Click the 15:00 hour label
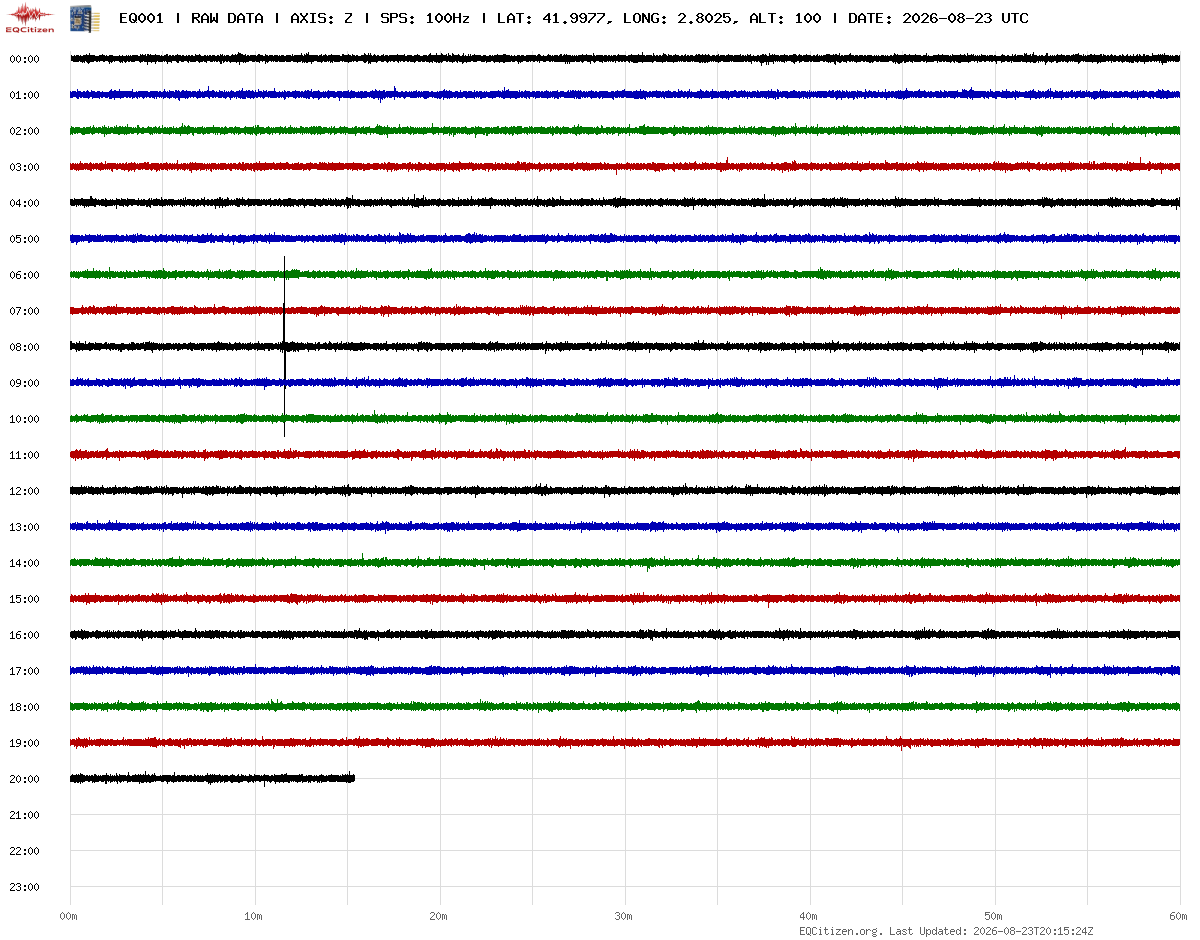 pyautogui.click(x=24, y=599)
